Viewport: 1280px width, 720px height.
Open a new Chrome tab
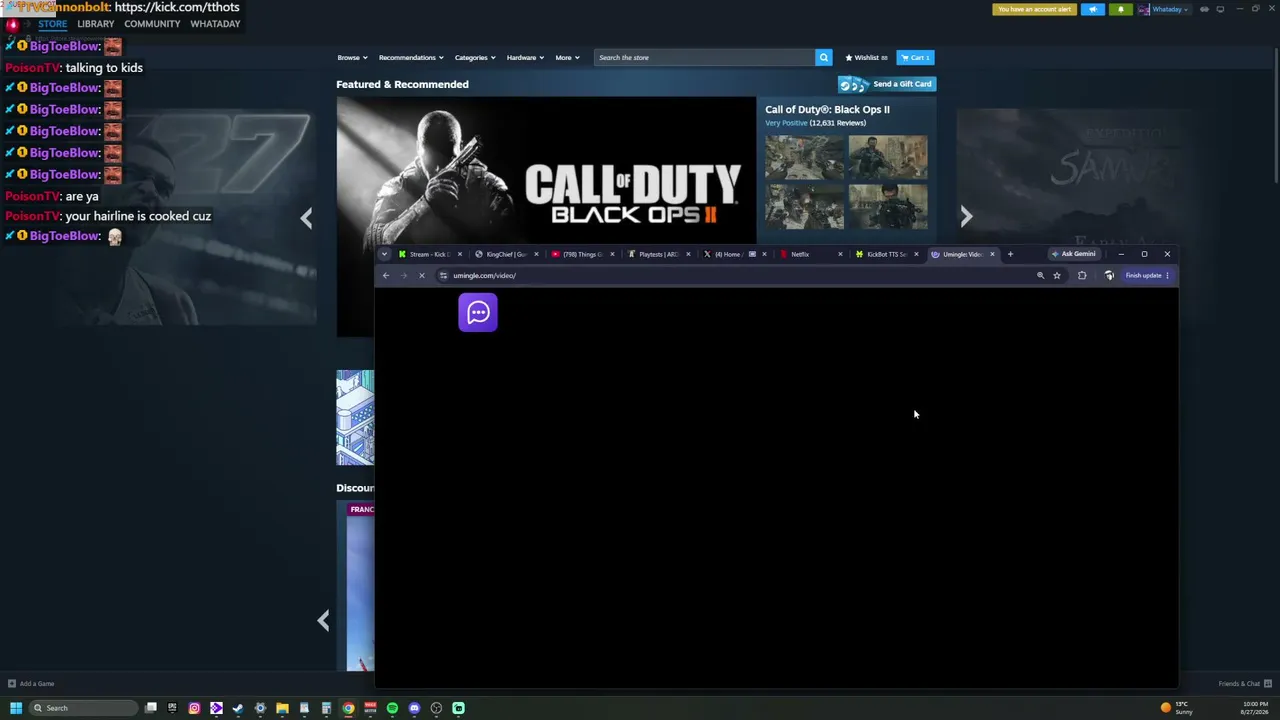(1010, 254)
